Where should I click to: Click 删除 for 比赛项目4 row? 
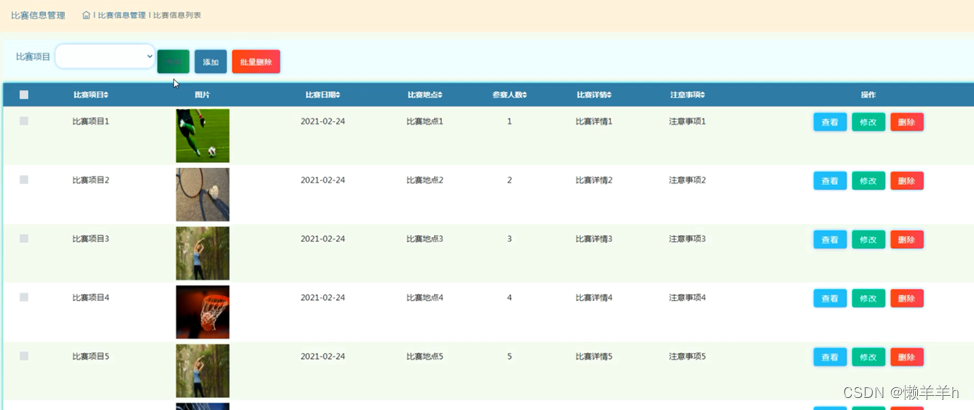907,299
